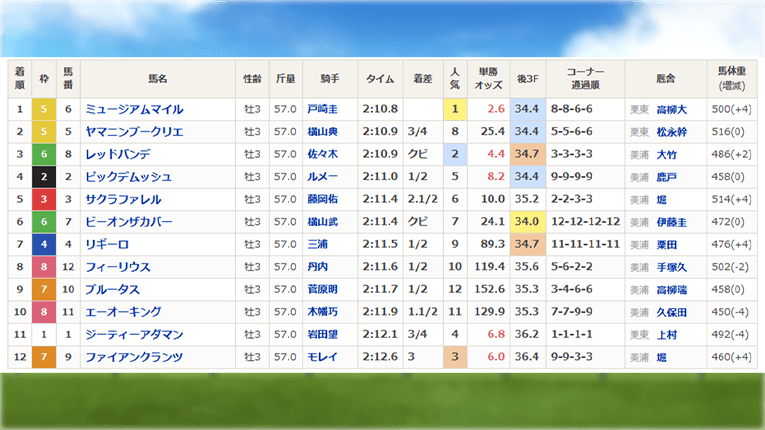Click the 厩舎 column header

[x=665, y=79]
